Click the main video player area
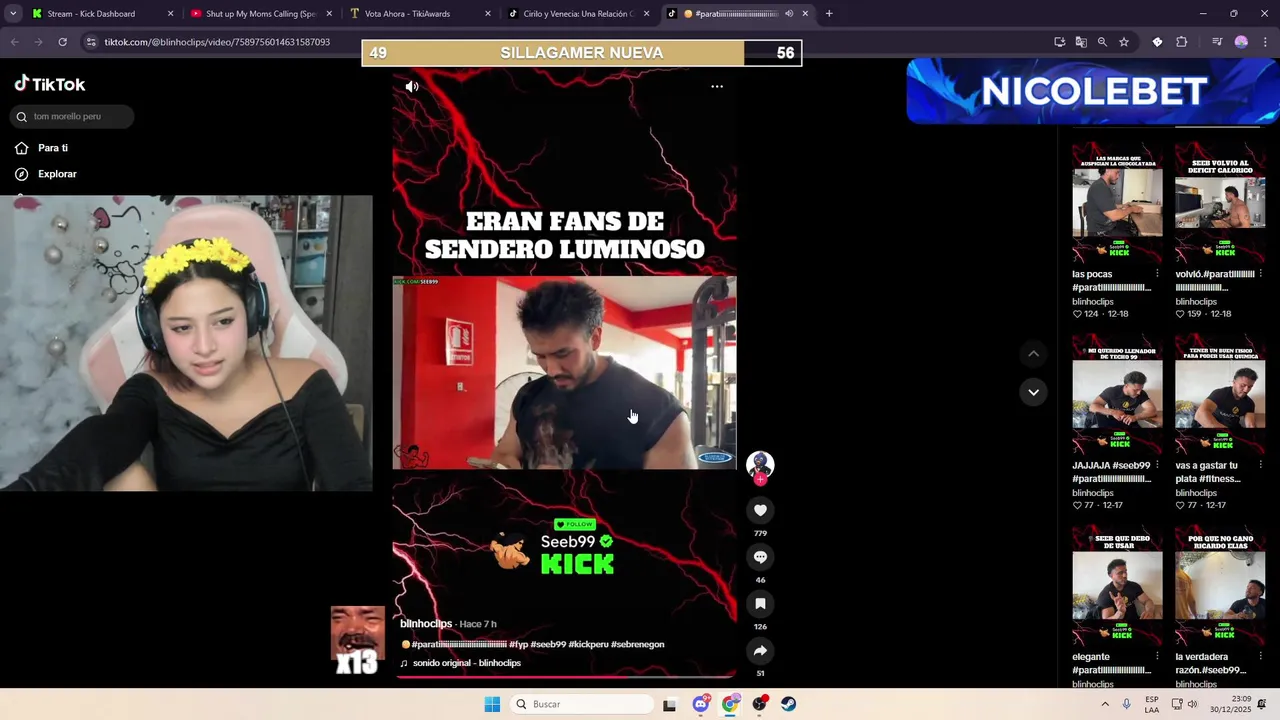Screen dimensions: 1280x720 click(565, 373)
